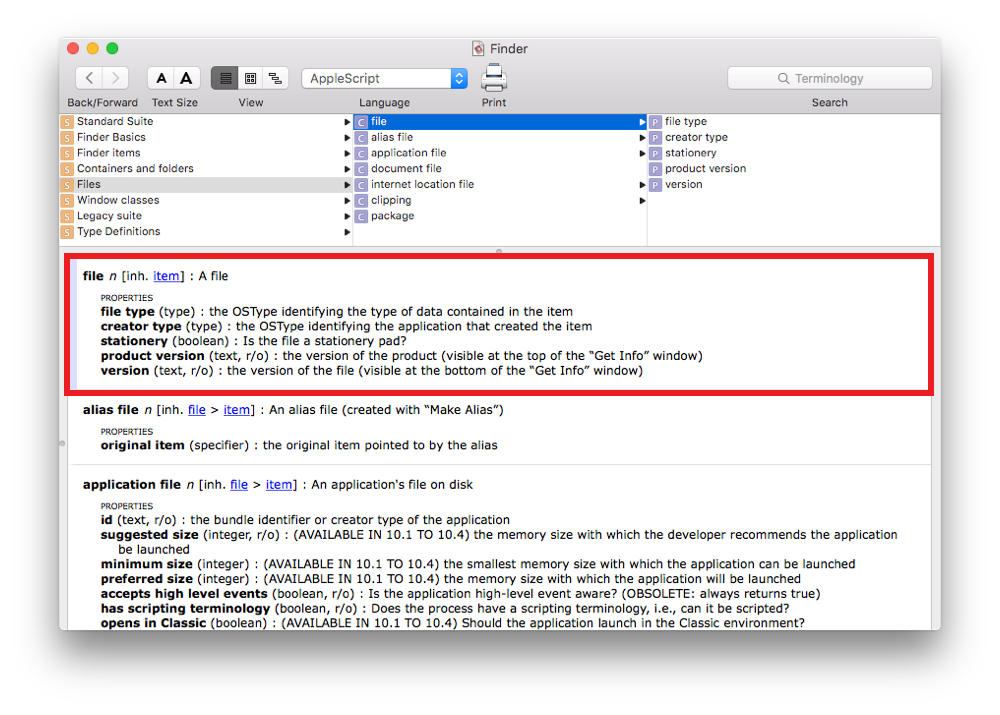Viewport: 1000px width, 715px height.
Task: Expand arrow for Finder Basics
Action: tap(347, 138)
